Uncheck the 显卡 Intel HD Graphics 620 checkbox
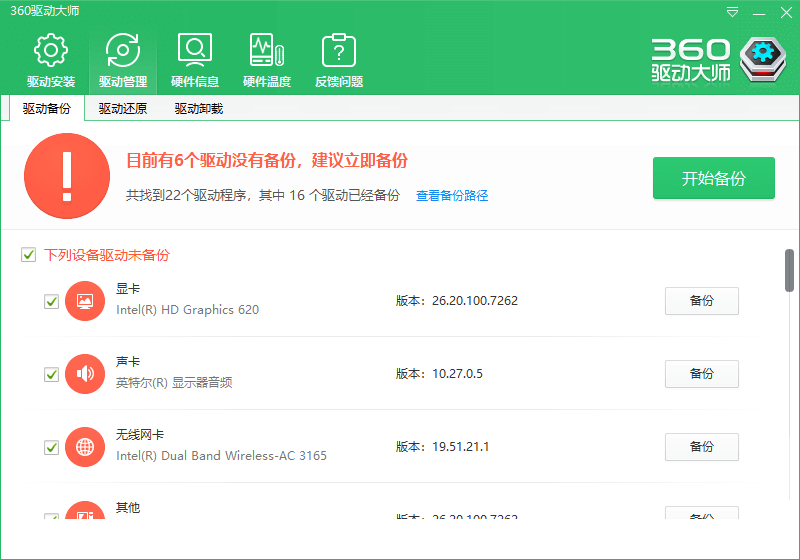 click(51, 301)
